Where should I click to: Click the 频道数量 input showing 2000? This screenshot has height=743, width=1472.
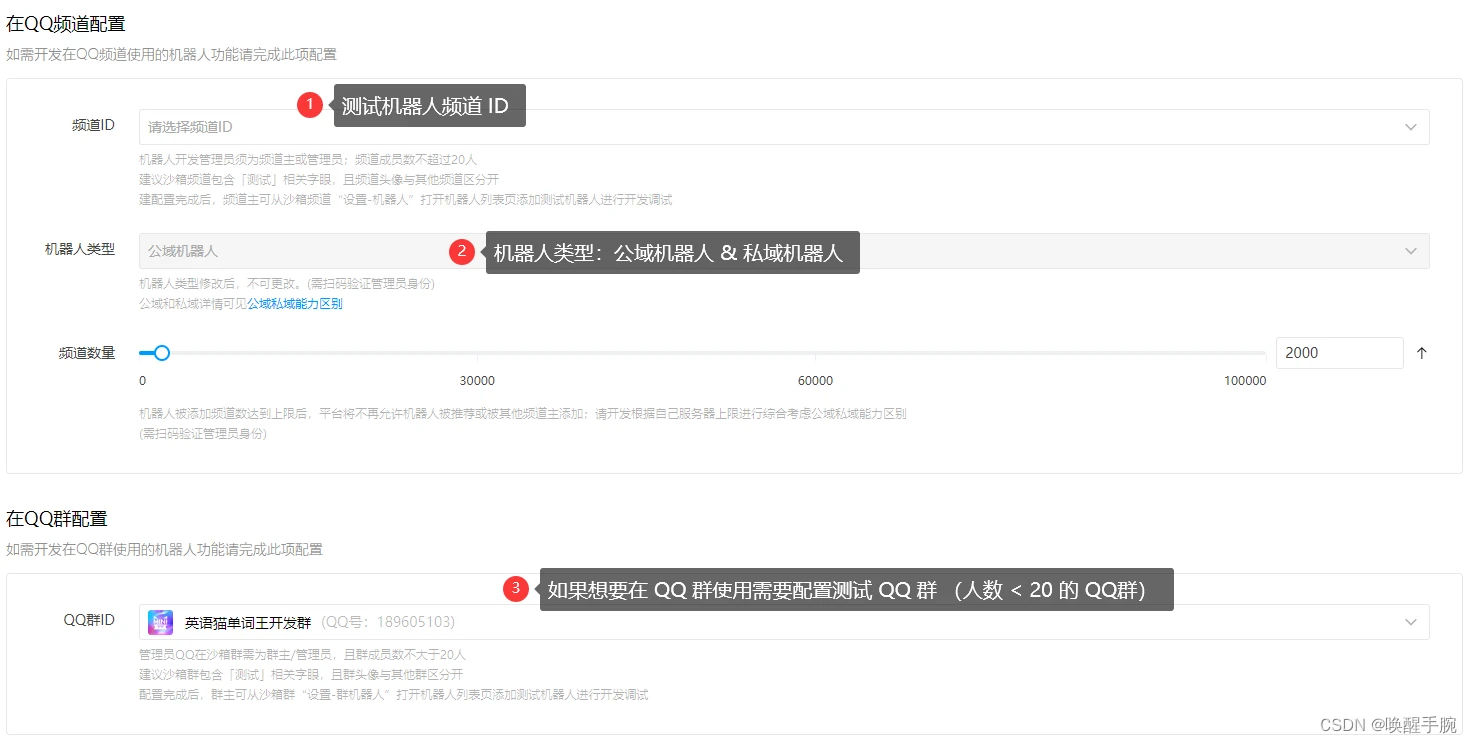pos(1340,353)
